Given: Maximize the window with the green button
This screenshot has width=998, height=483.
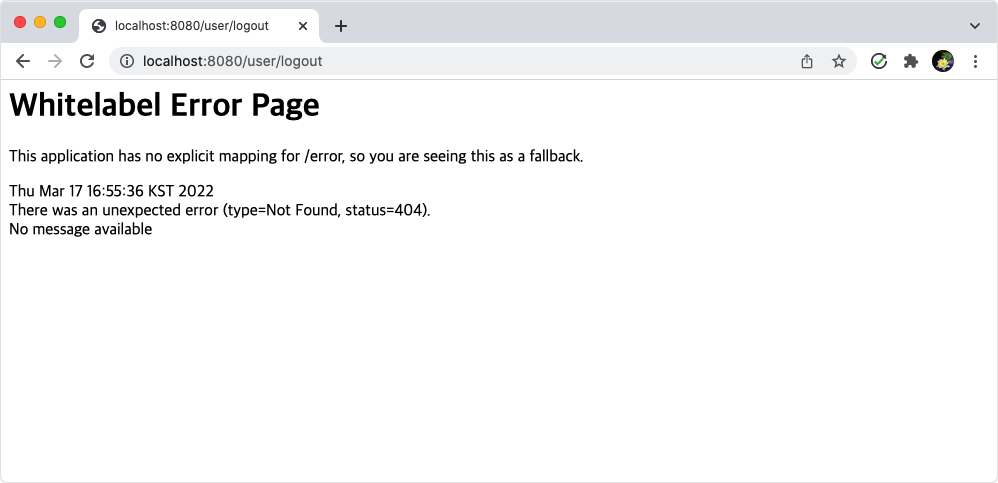Looking at the screenshot, I should pos(60,22).
